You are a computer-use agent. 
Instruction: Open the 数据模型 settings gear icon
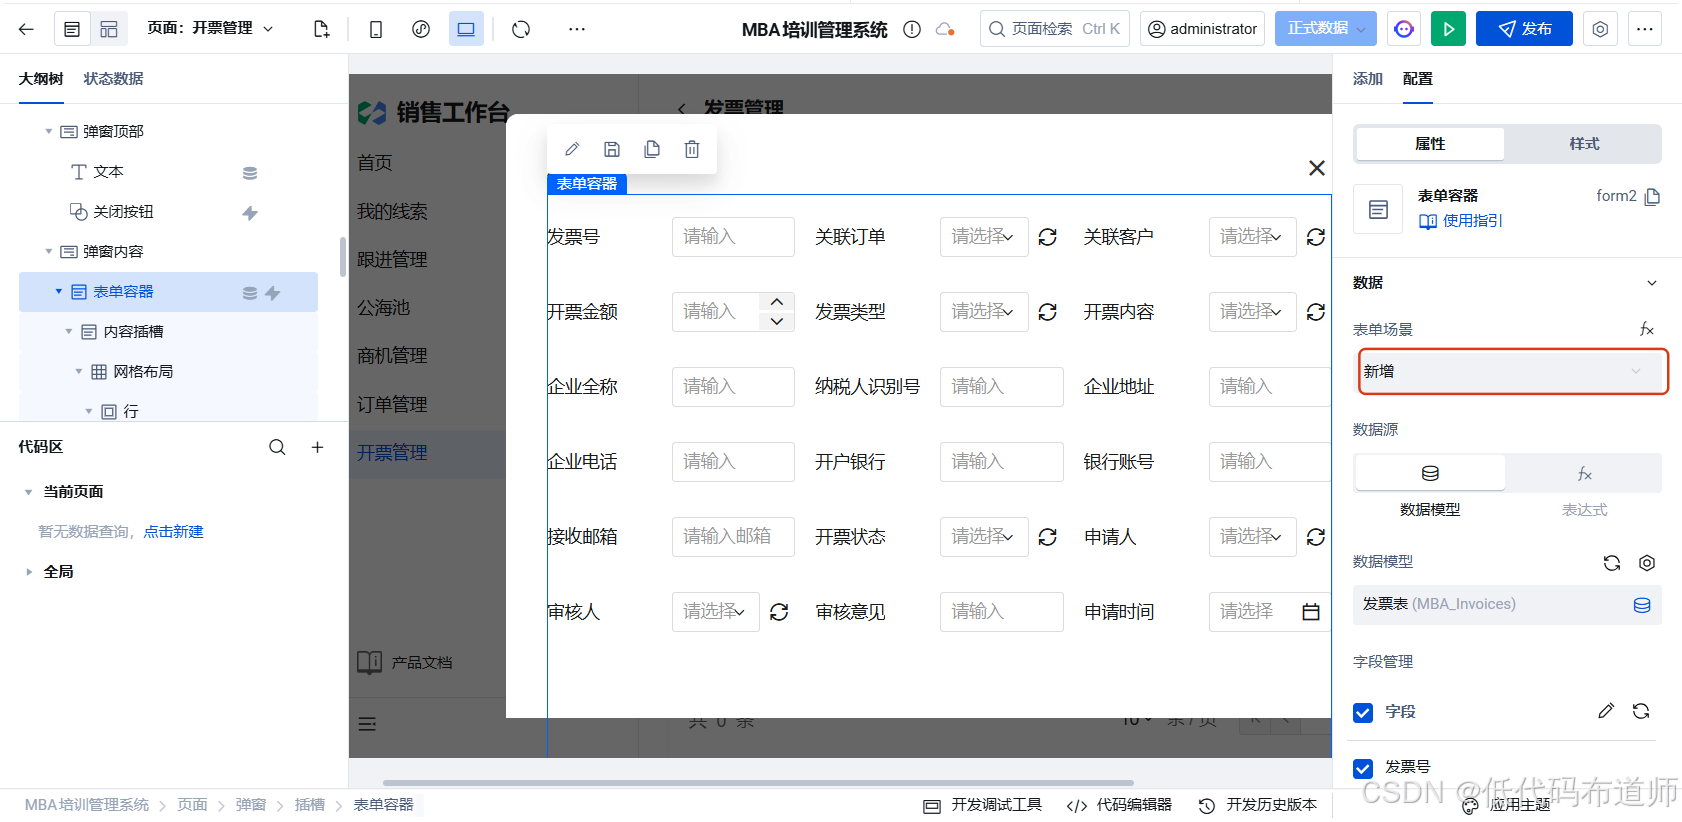point(1647,563)
